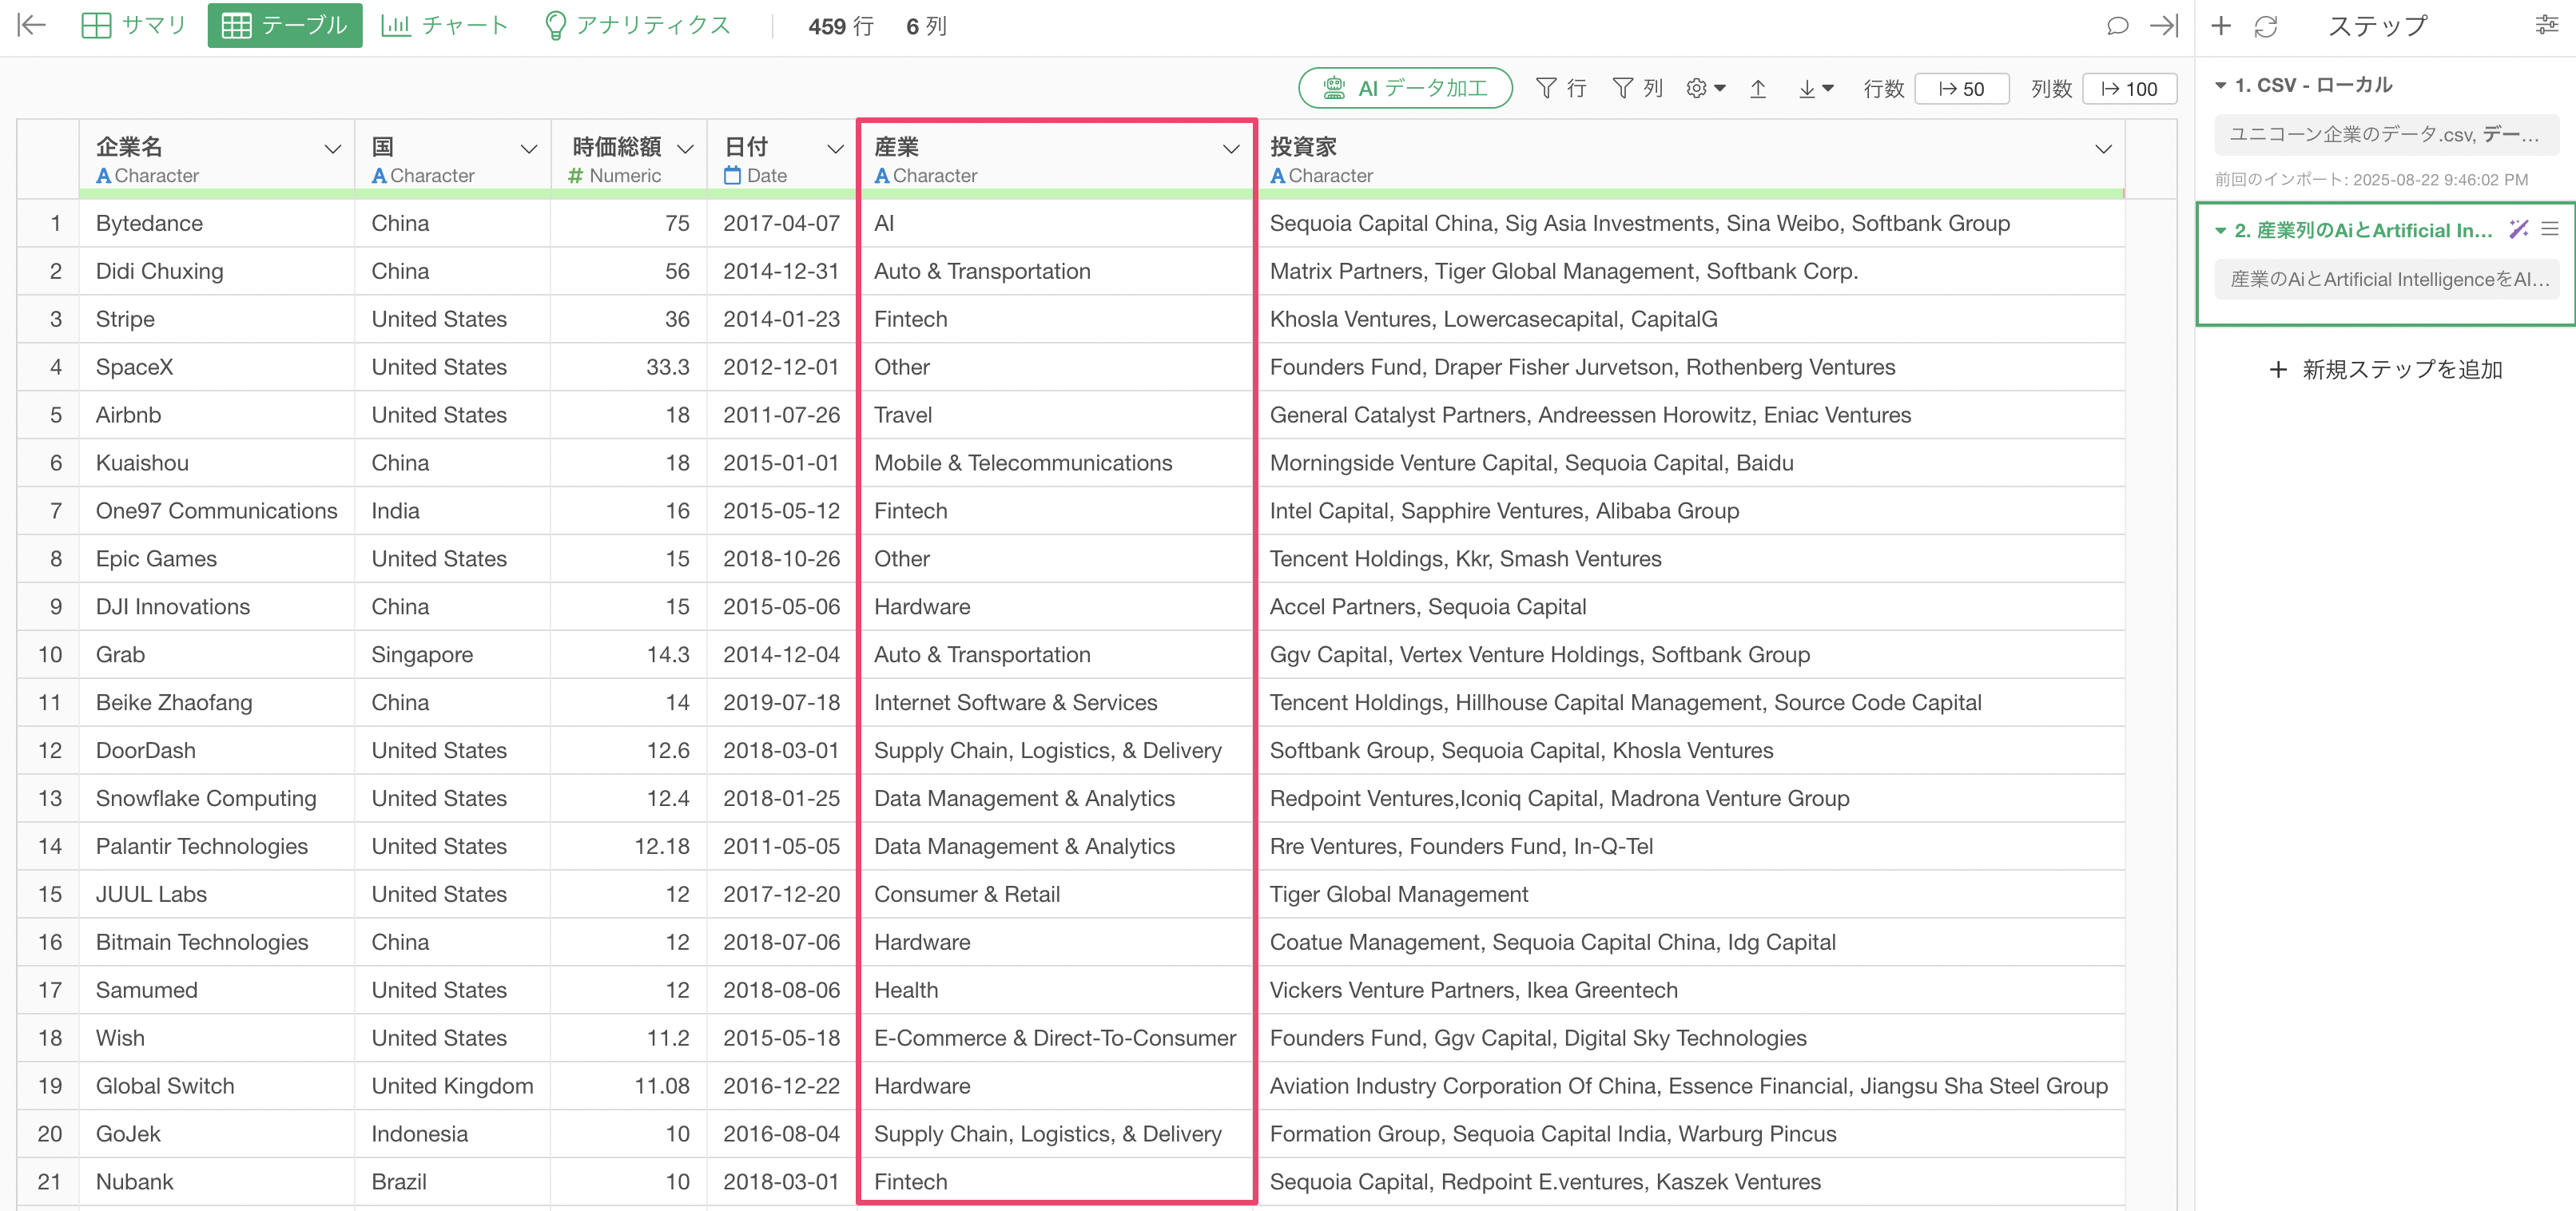Switch to the テーブル tab
The width and height of the screenshot is (2576, 1211).
coord(285,25)
